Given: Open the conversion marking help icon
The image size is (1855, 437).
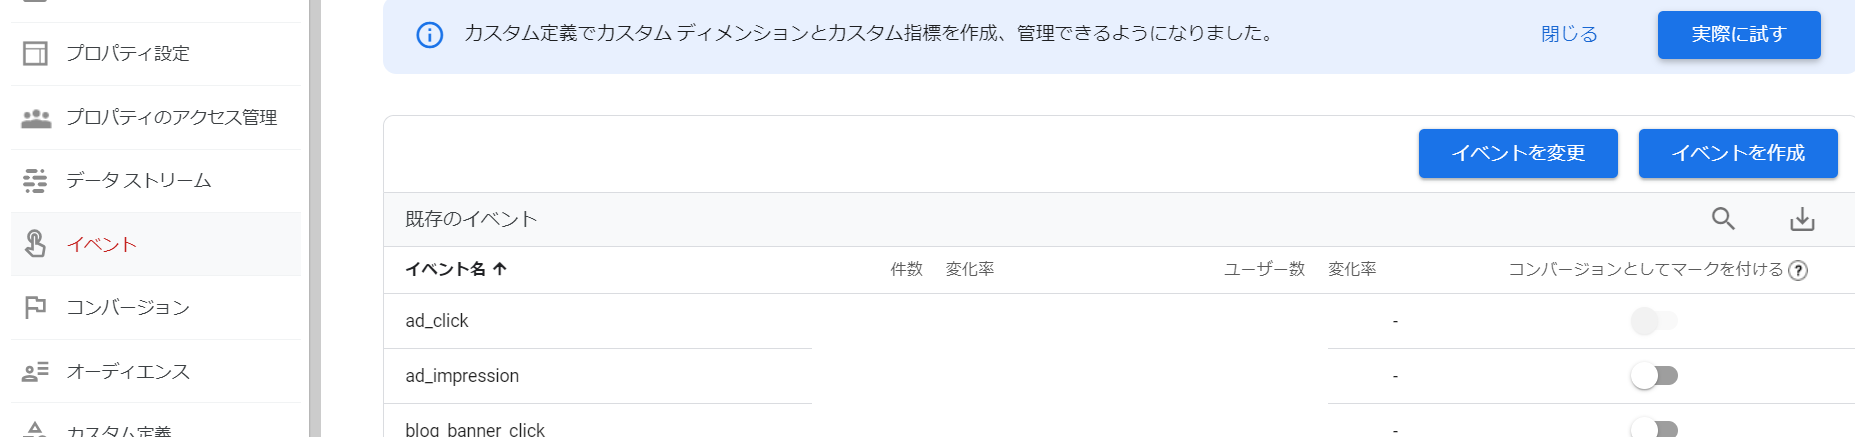Looking at the screenshot, I should point(1798,270).
